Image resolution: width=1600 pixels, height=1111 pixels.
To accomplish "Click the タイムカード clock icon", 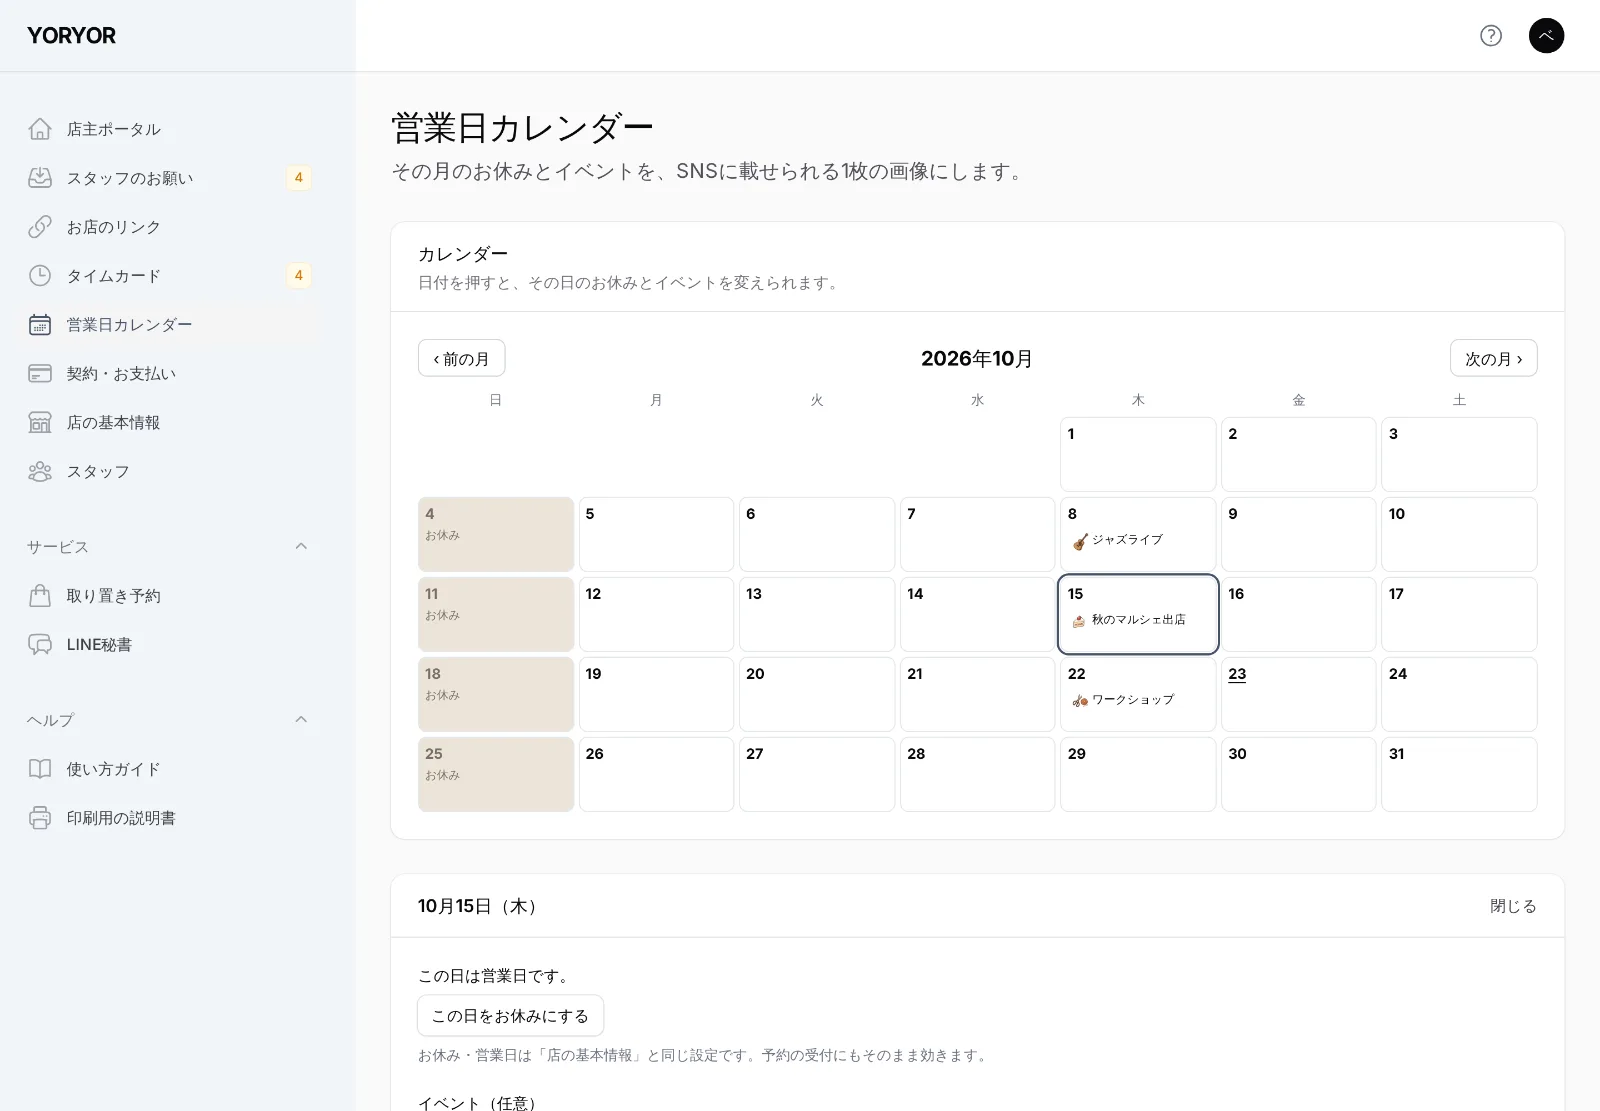I will tap(40, 276).
